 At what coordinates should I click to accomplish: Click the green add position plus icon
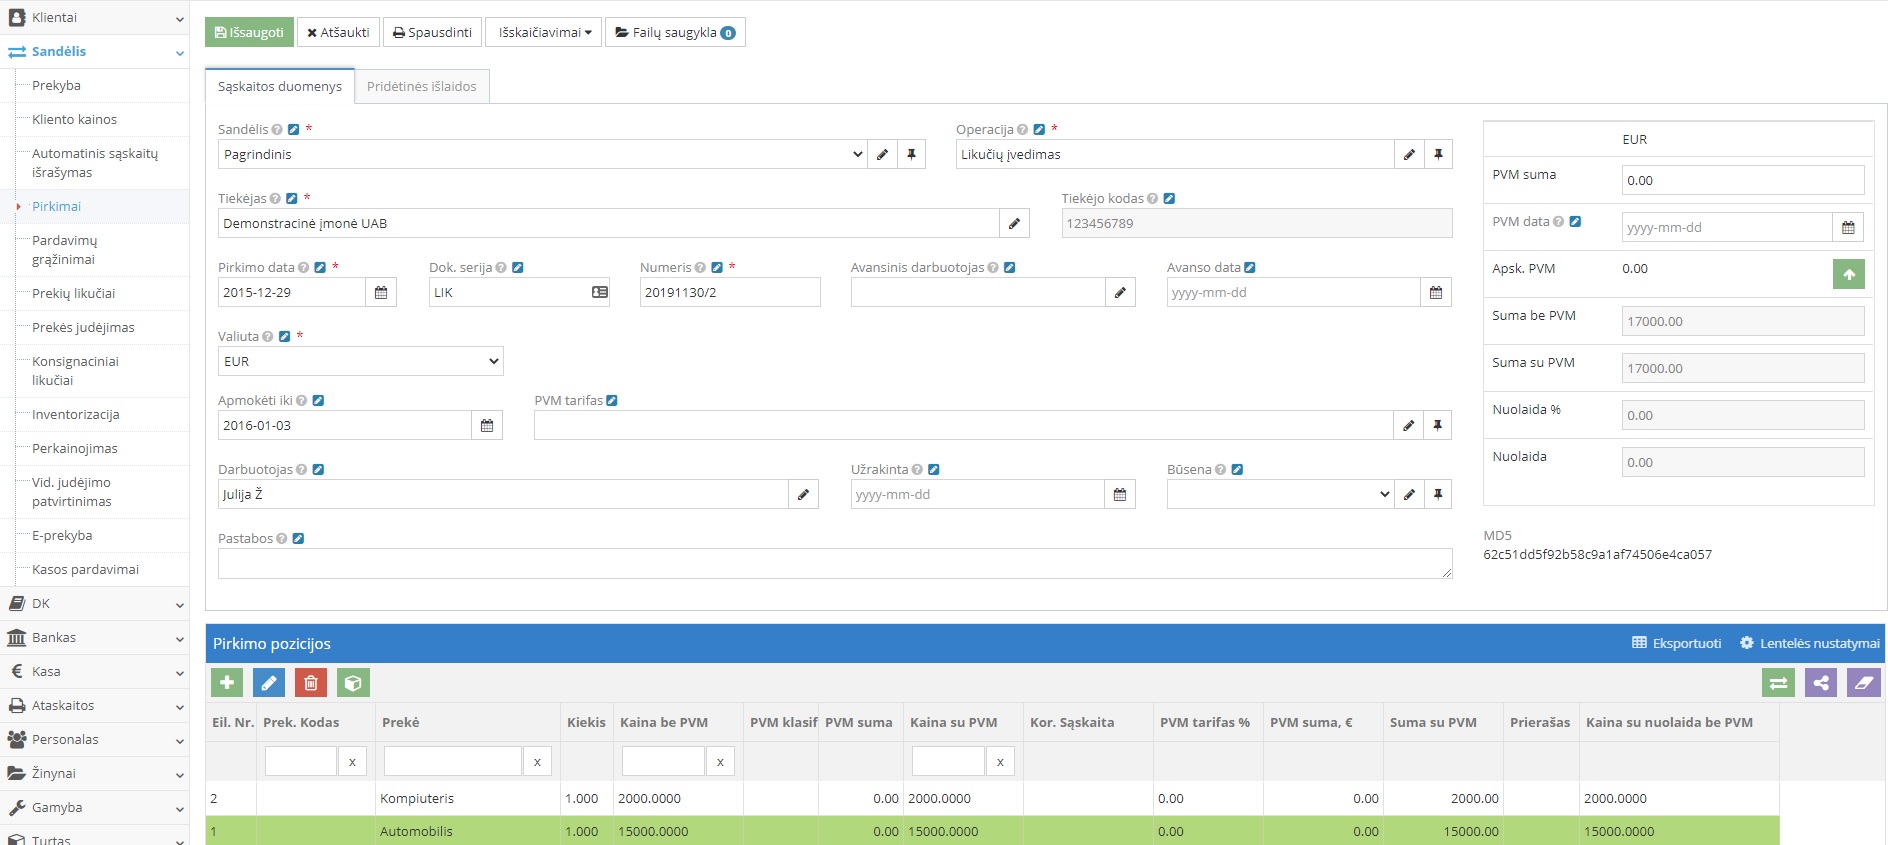click(227, 682)
